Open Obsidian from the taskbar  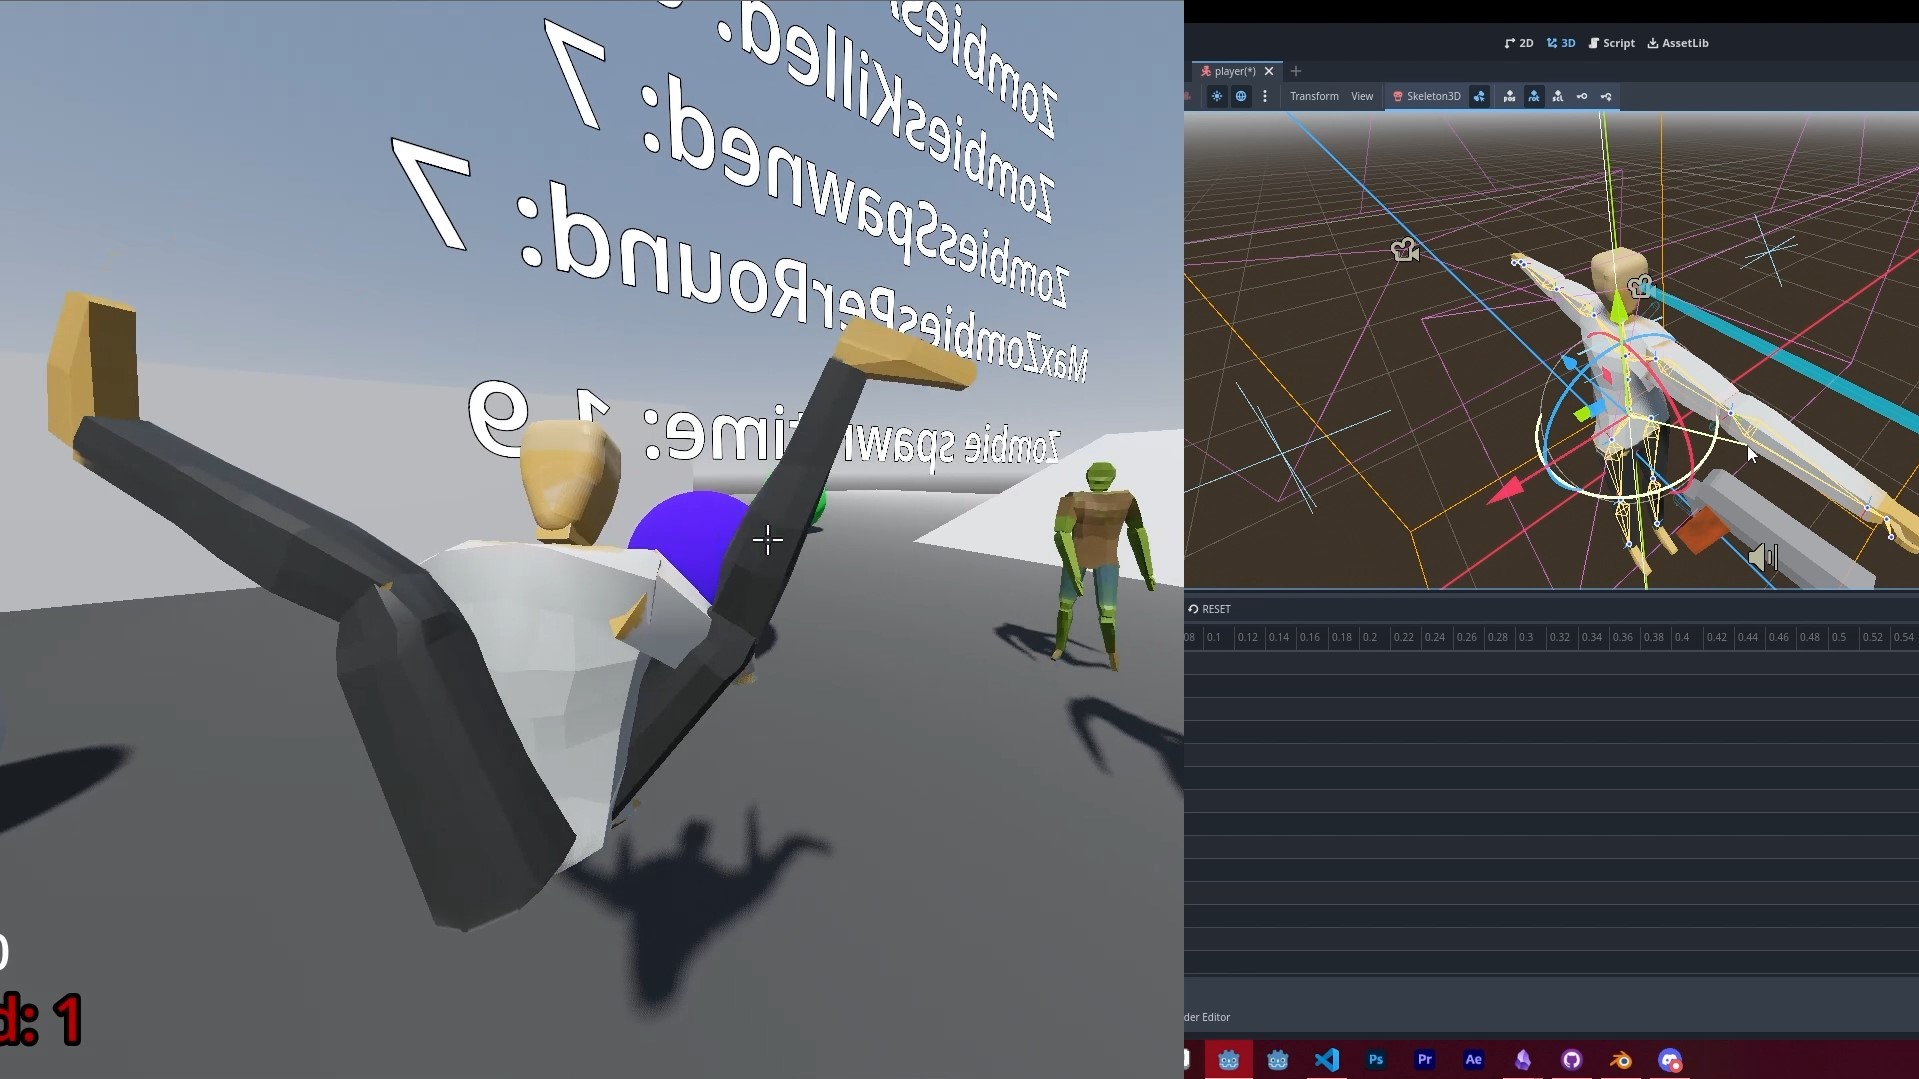pyautogui.click(x=1523, y=1060)
